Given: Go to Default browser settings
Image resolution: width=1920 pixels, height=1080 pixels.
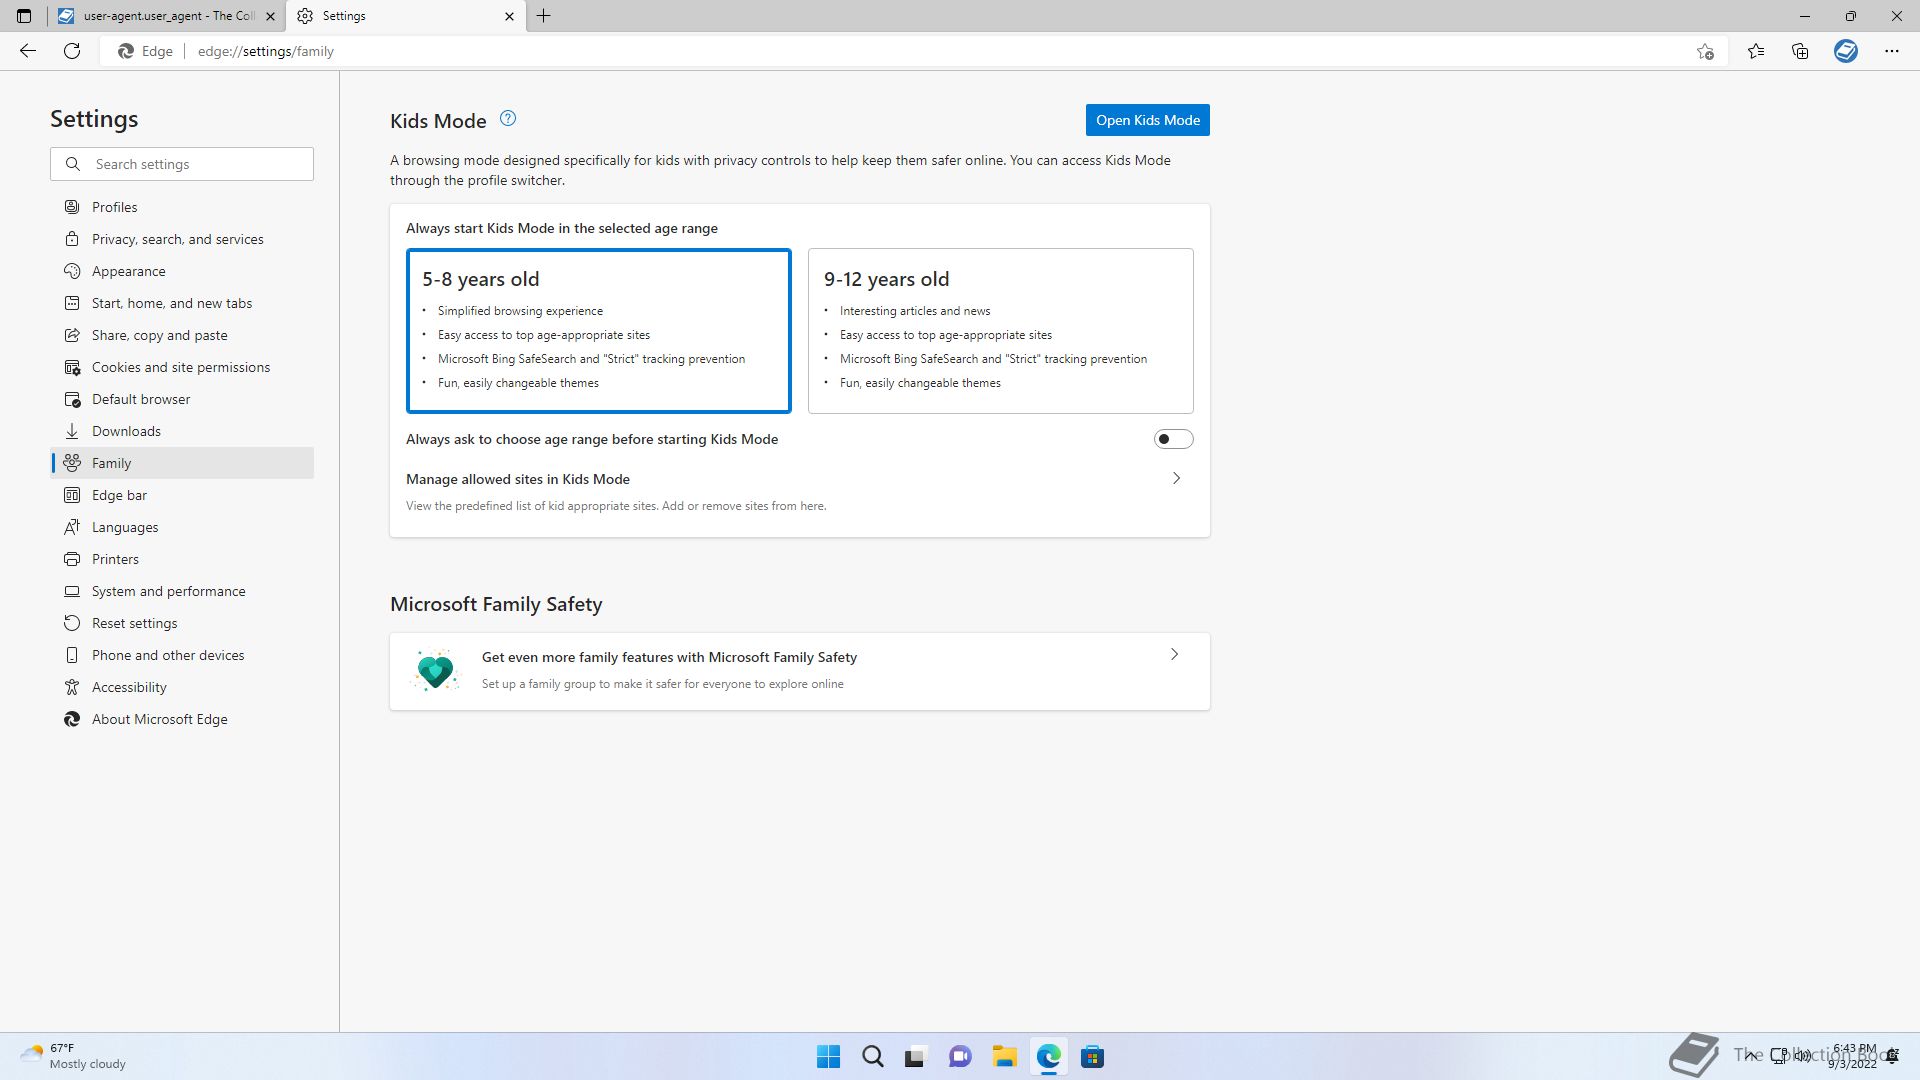Looking at the screenshot, I should (x=182, y=399).
